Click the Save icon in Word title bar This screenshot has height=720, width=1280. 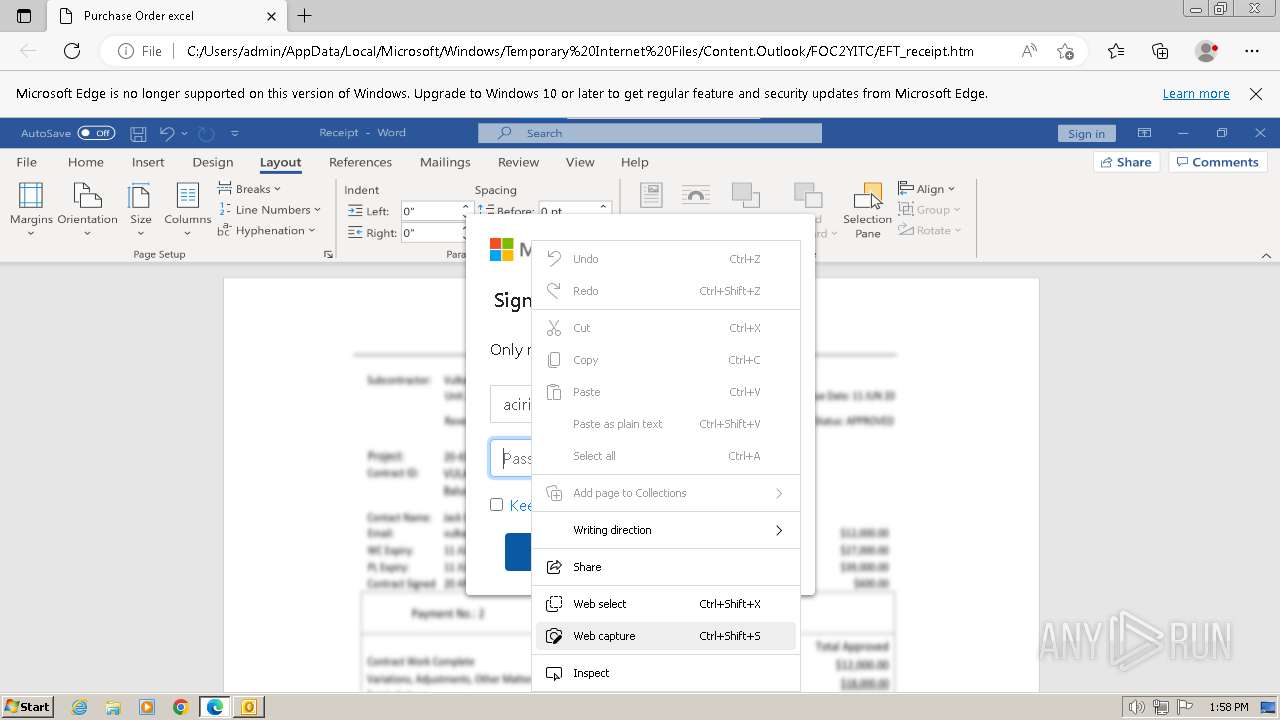139,133
